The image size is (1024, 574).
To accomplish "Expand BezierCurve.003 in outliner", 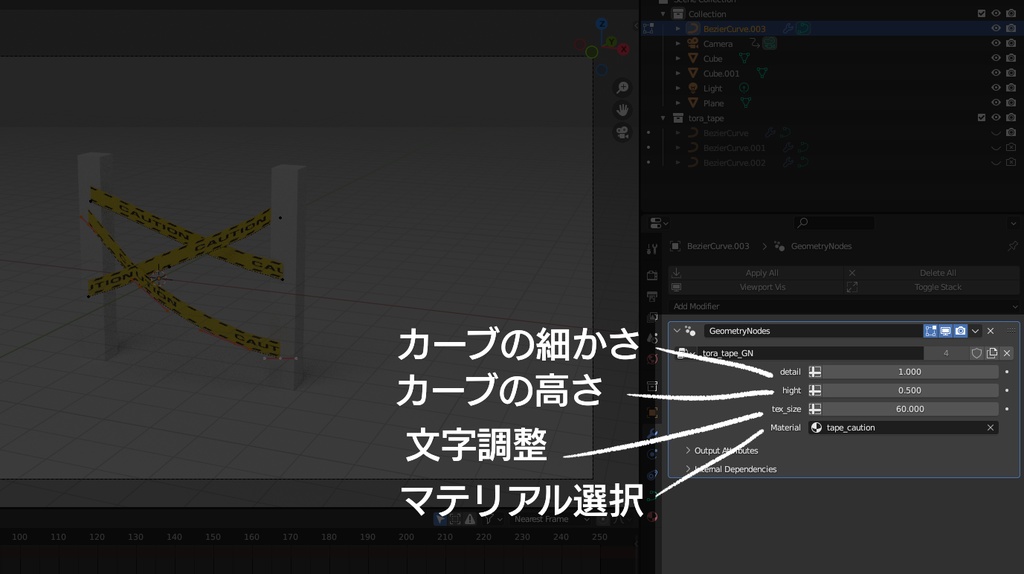I will click(678, 29).
